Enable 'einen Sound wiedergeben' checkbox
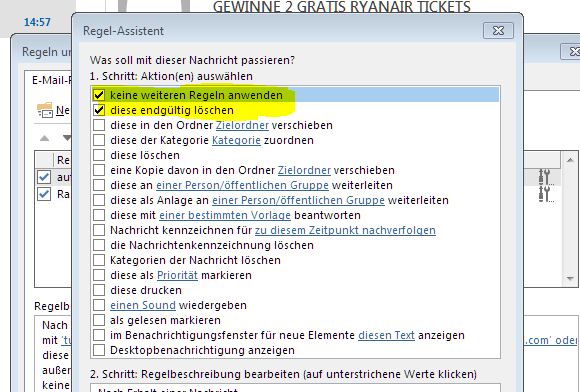Viewport: 580px width, 392px height. [99, 305]
